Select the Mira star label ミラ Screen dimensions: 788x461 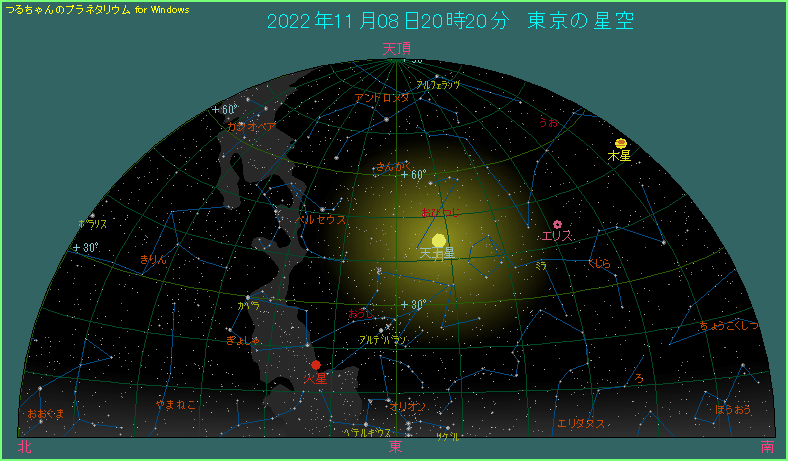click(540, 266)
